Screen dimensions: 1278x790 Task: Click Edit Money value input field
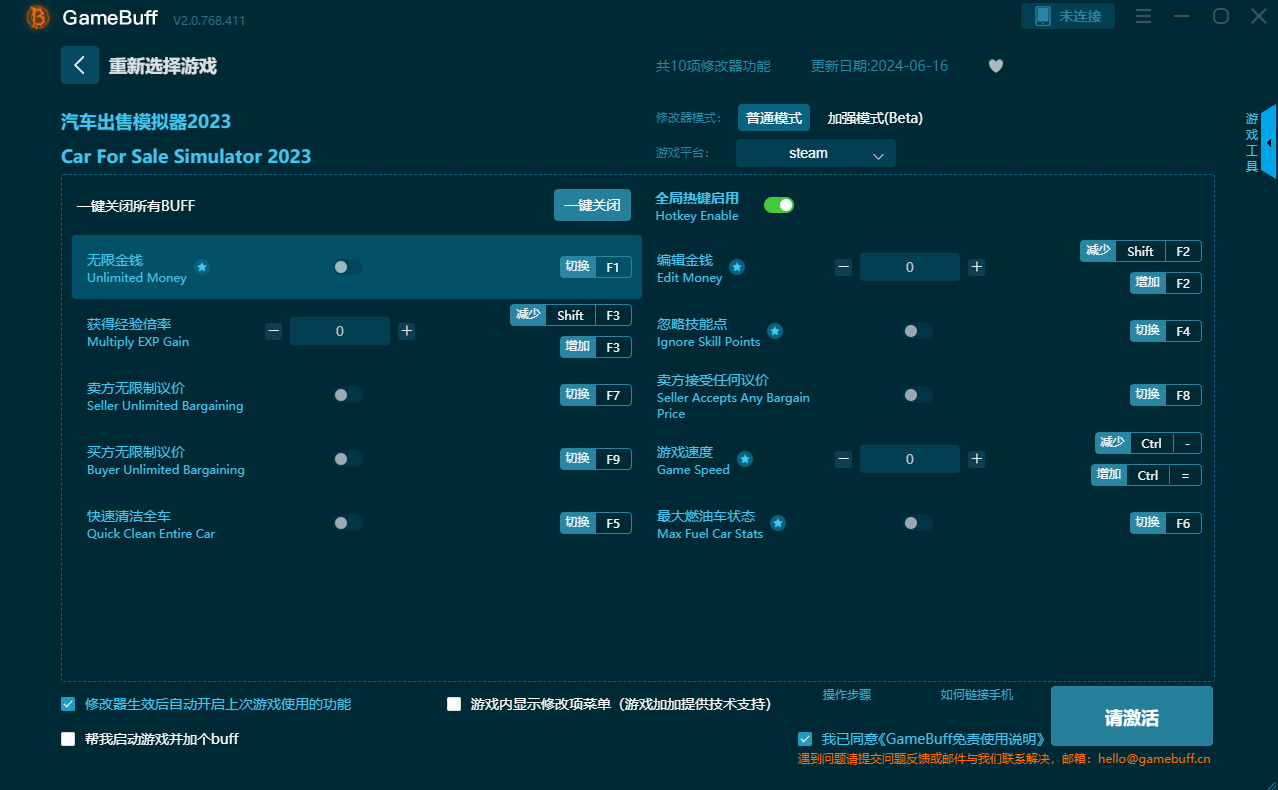pyautogui.click(x=910, y=267)
